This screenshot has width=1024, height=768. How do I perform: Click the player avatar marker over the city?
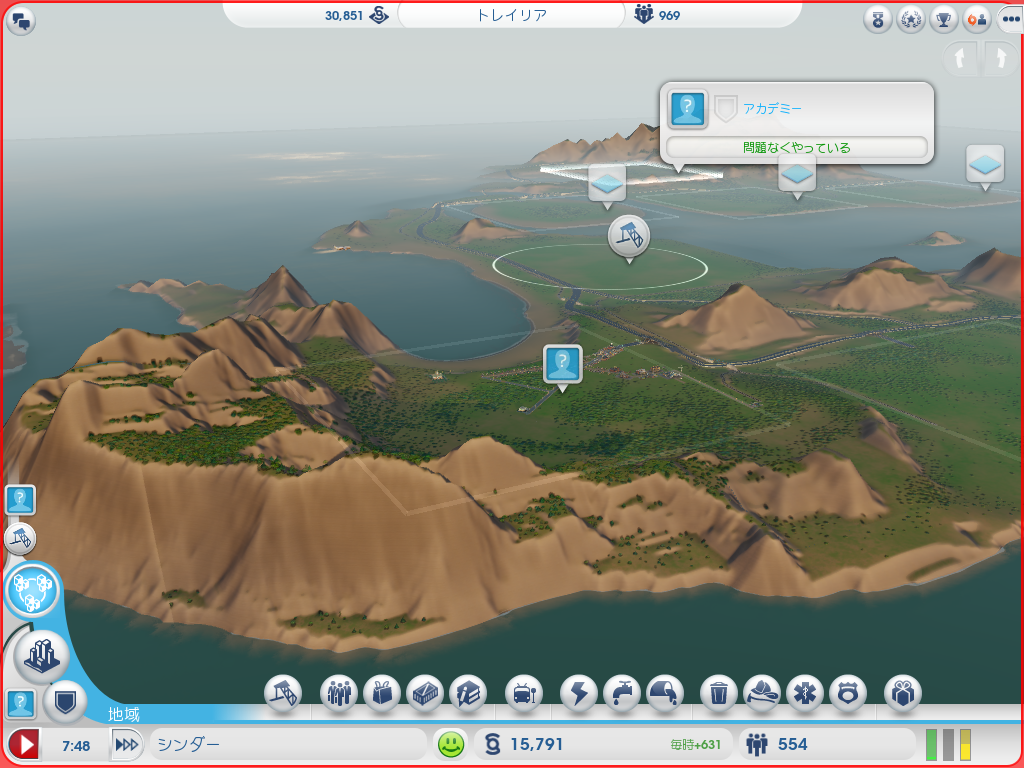click(x=562, y=364)
